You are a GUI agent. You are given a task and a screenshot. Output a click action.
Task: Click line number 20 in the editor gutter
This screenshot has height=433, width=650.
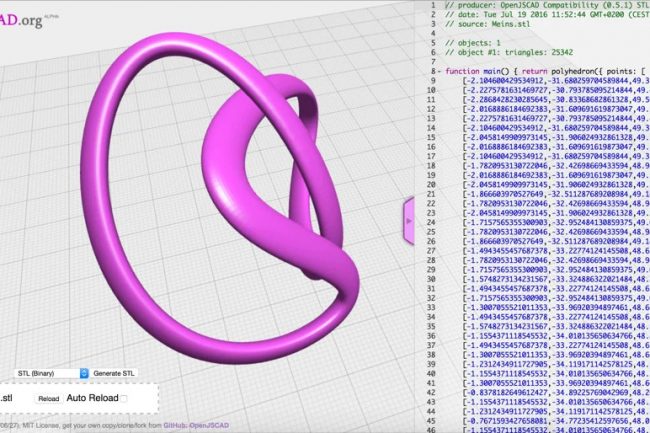pyautogui.click(x=427, y=189)
